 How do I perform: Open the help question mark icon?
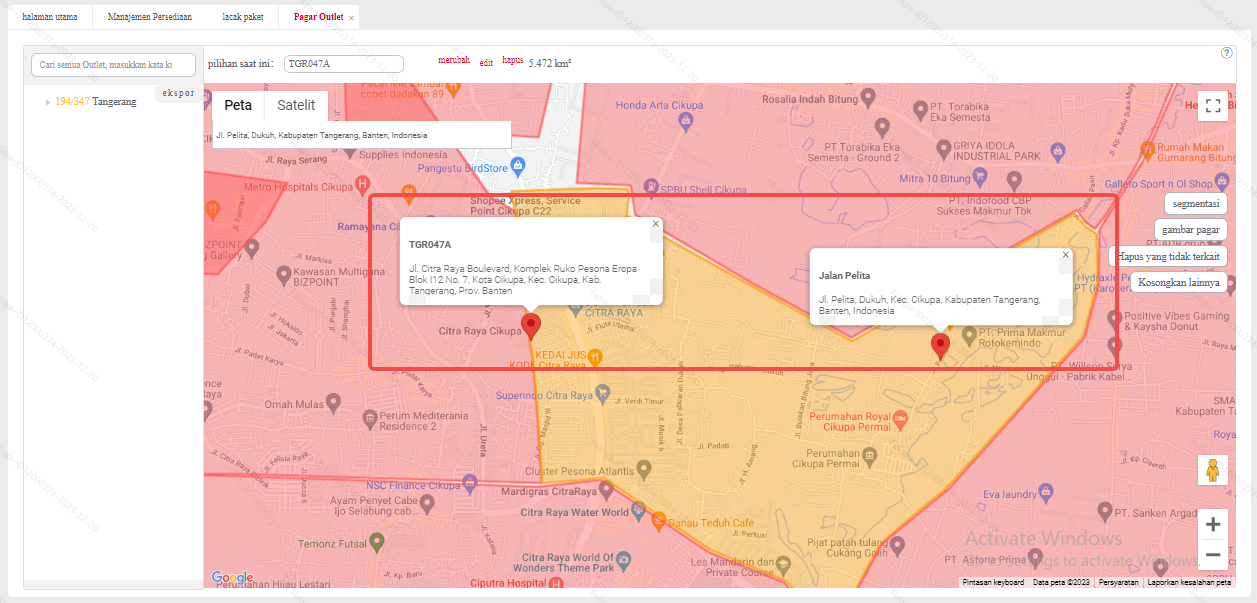1226,53
